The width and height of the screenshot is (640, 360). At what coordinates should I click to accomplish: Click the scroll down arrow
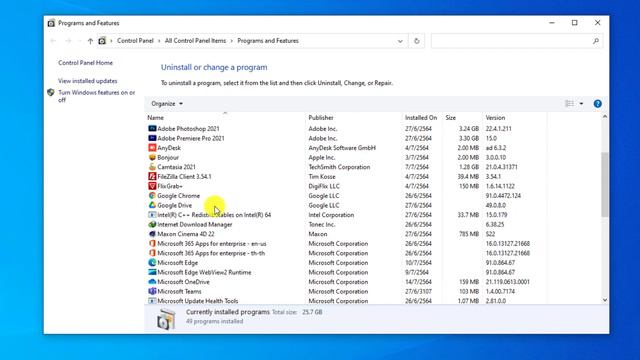[605, 300]
